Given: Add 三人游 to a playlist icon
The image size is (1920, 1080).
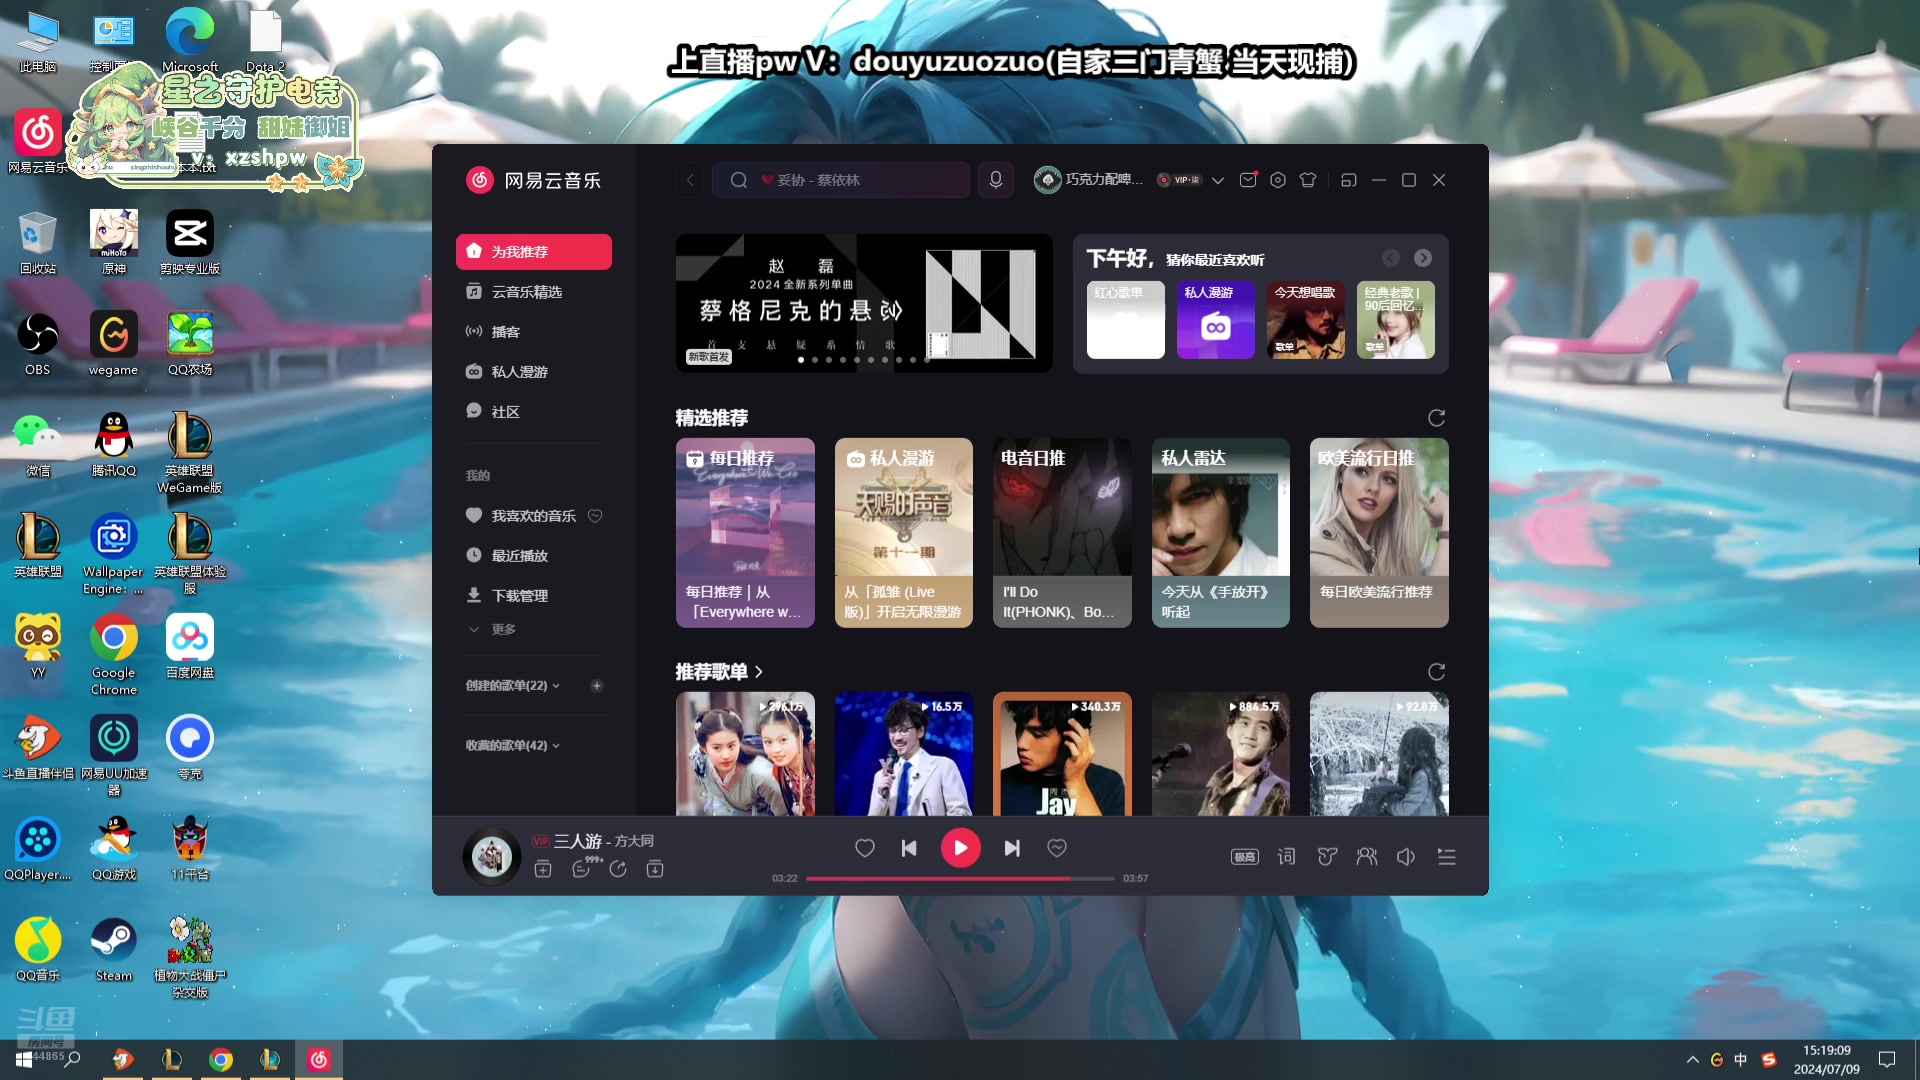Looking at the screenshot, I should pyautogui.click(x=543, y=869).
